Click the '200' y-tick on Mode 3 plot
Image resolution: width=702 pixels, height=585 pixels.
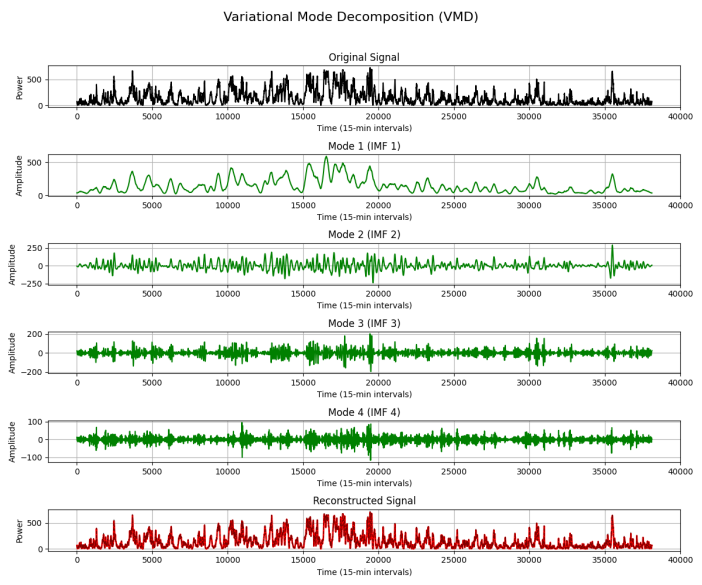coord(35,334)
